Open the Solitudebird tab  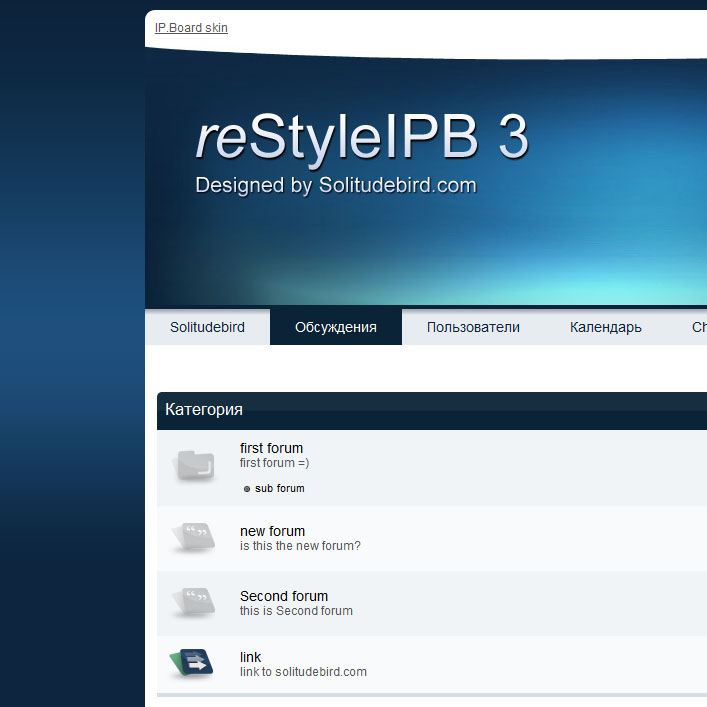pos(207,327)
